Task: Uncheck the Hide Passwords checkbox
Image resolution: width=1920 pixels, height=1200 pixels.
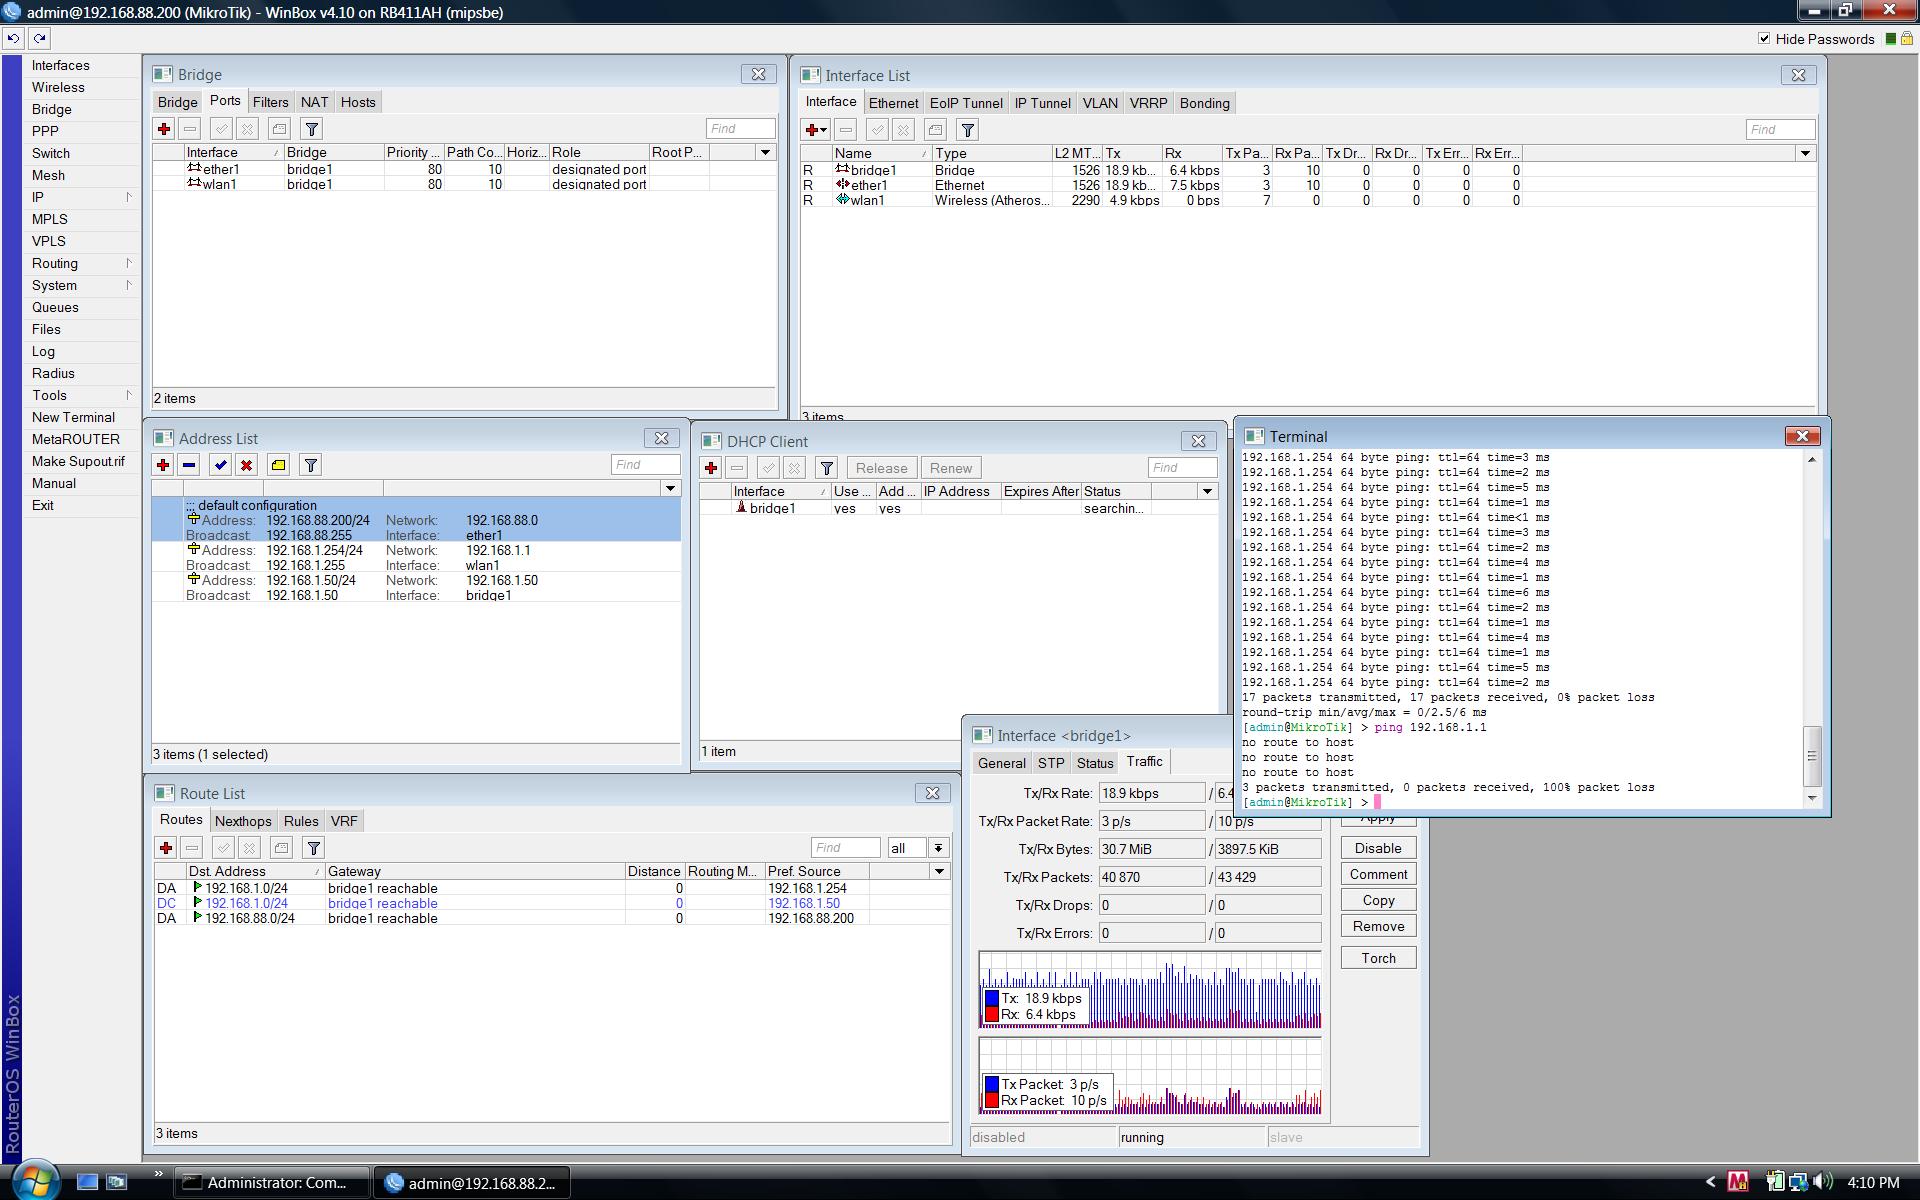Action: coord(1764,38)
